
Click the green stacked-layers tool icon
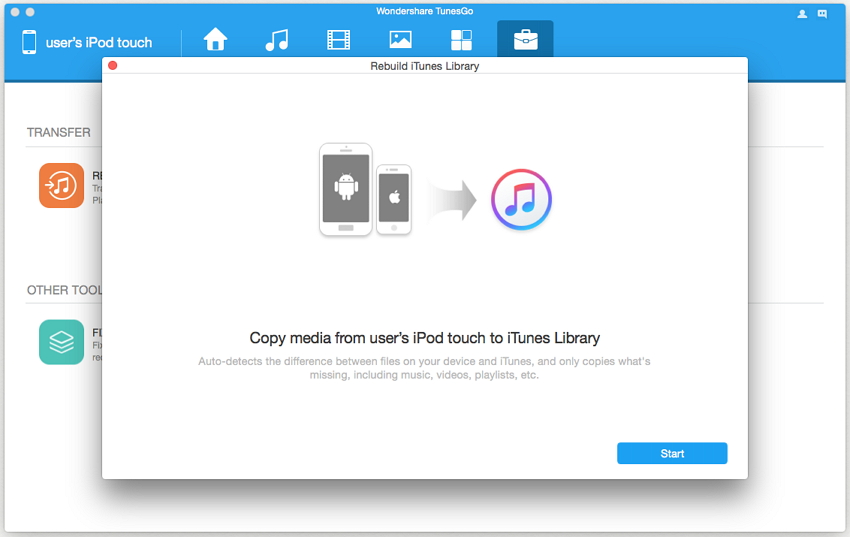[x=61, y=342]
